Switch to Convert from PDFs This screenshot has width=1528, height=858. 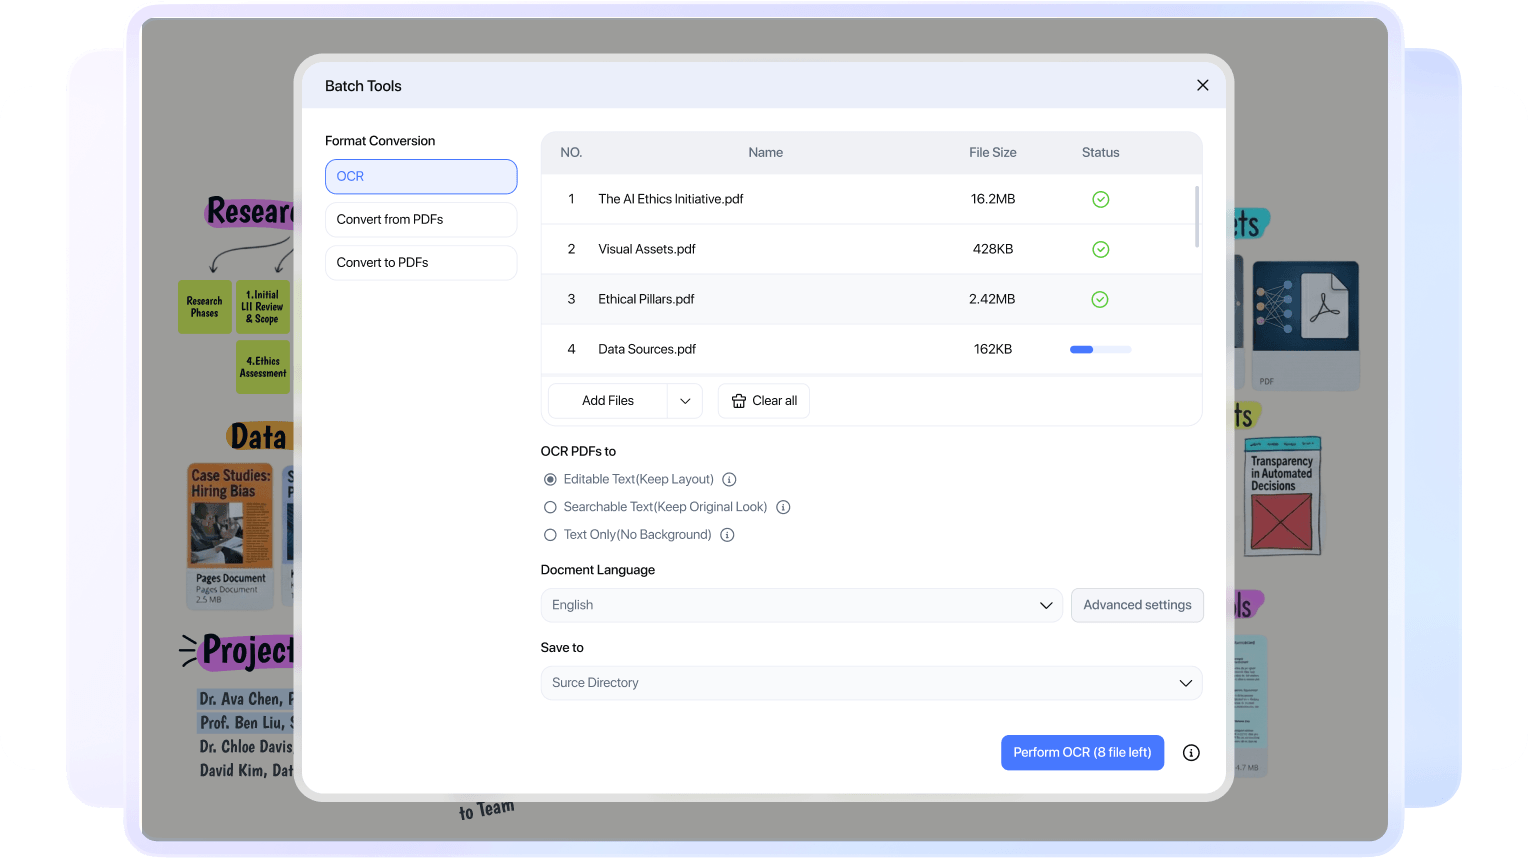(x=420, y=220)
